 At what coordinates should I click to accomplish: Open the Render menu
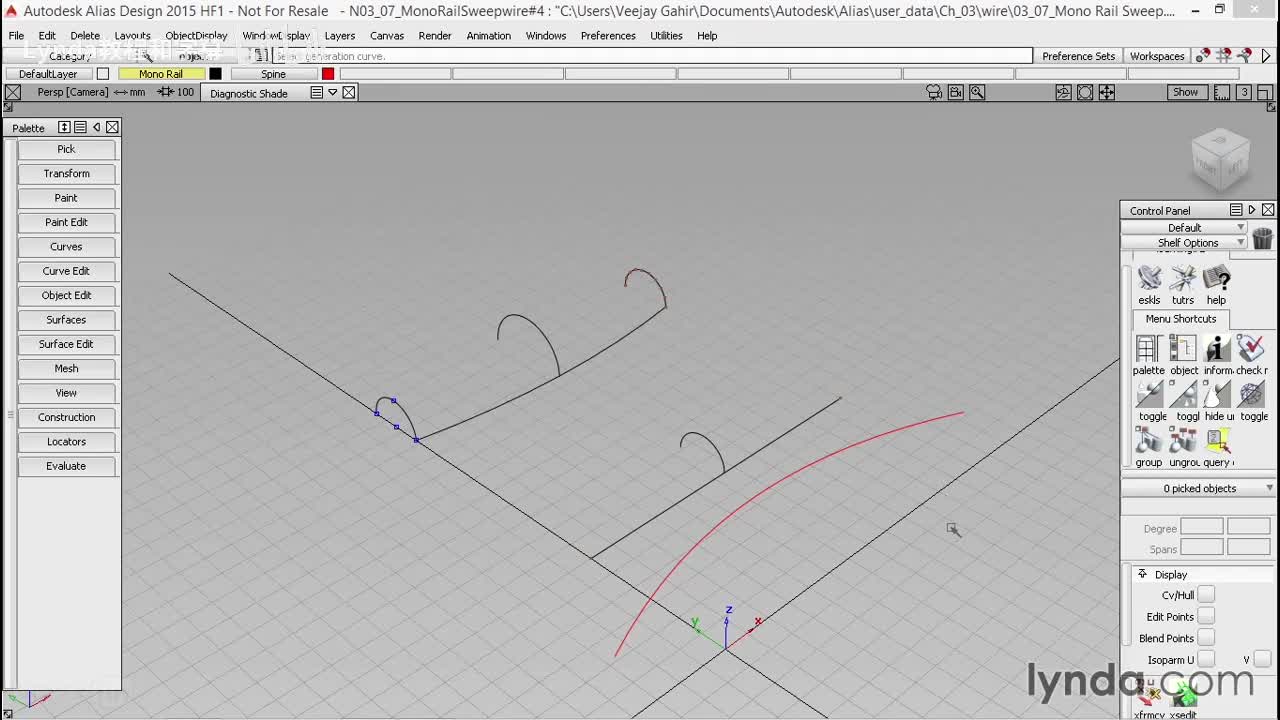tap(435, 35)
